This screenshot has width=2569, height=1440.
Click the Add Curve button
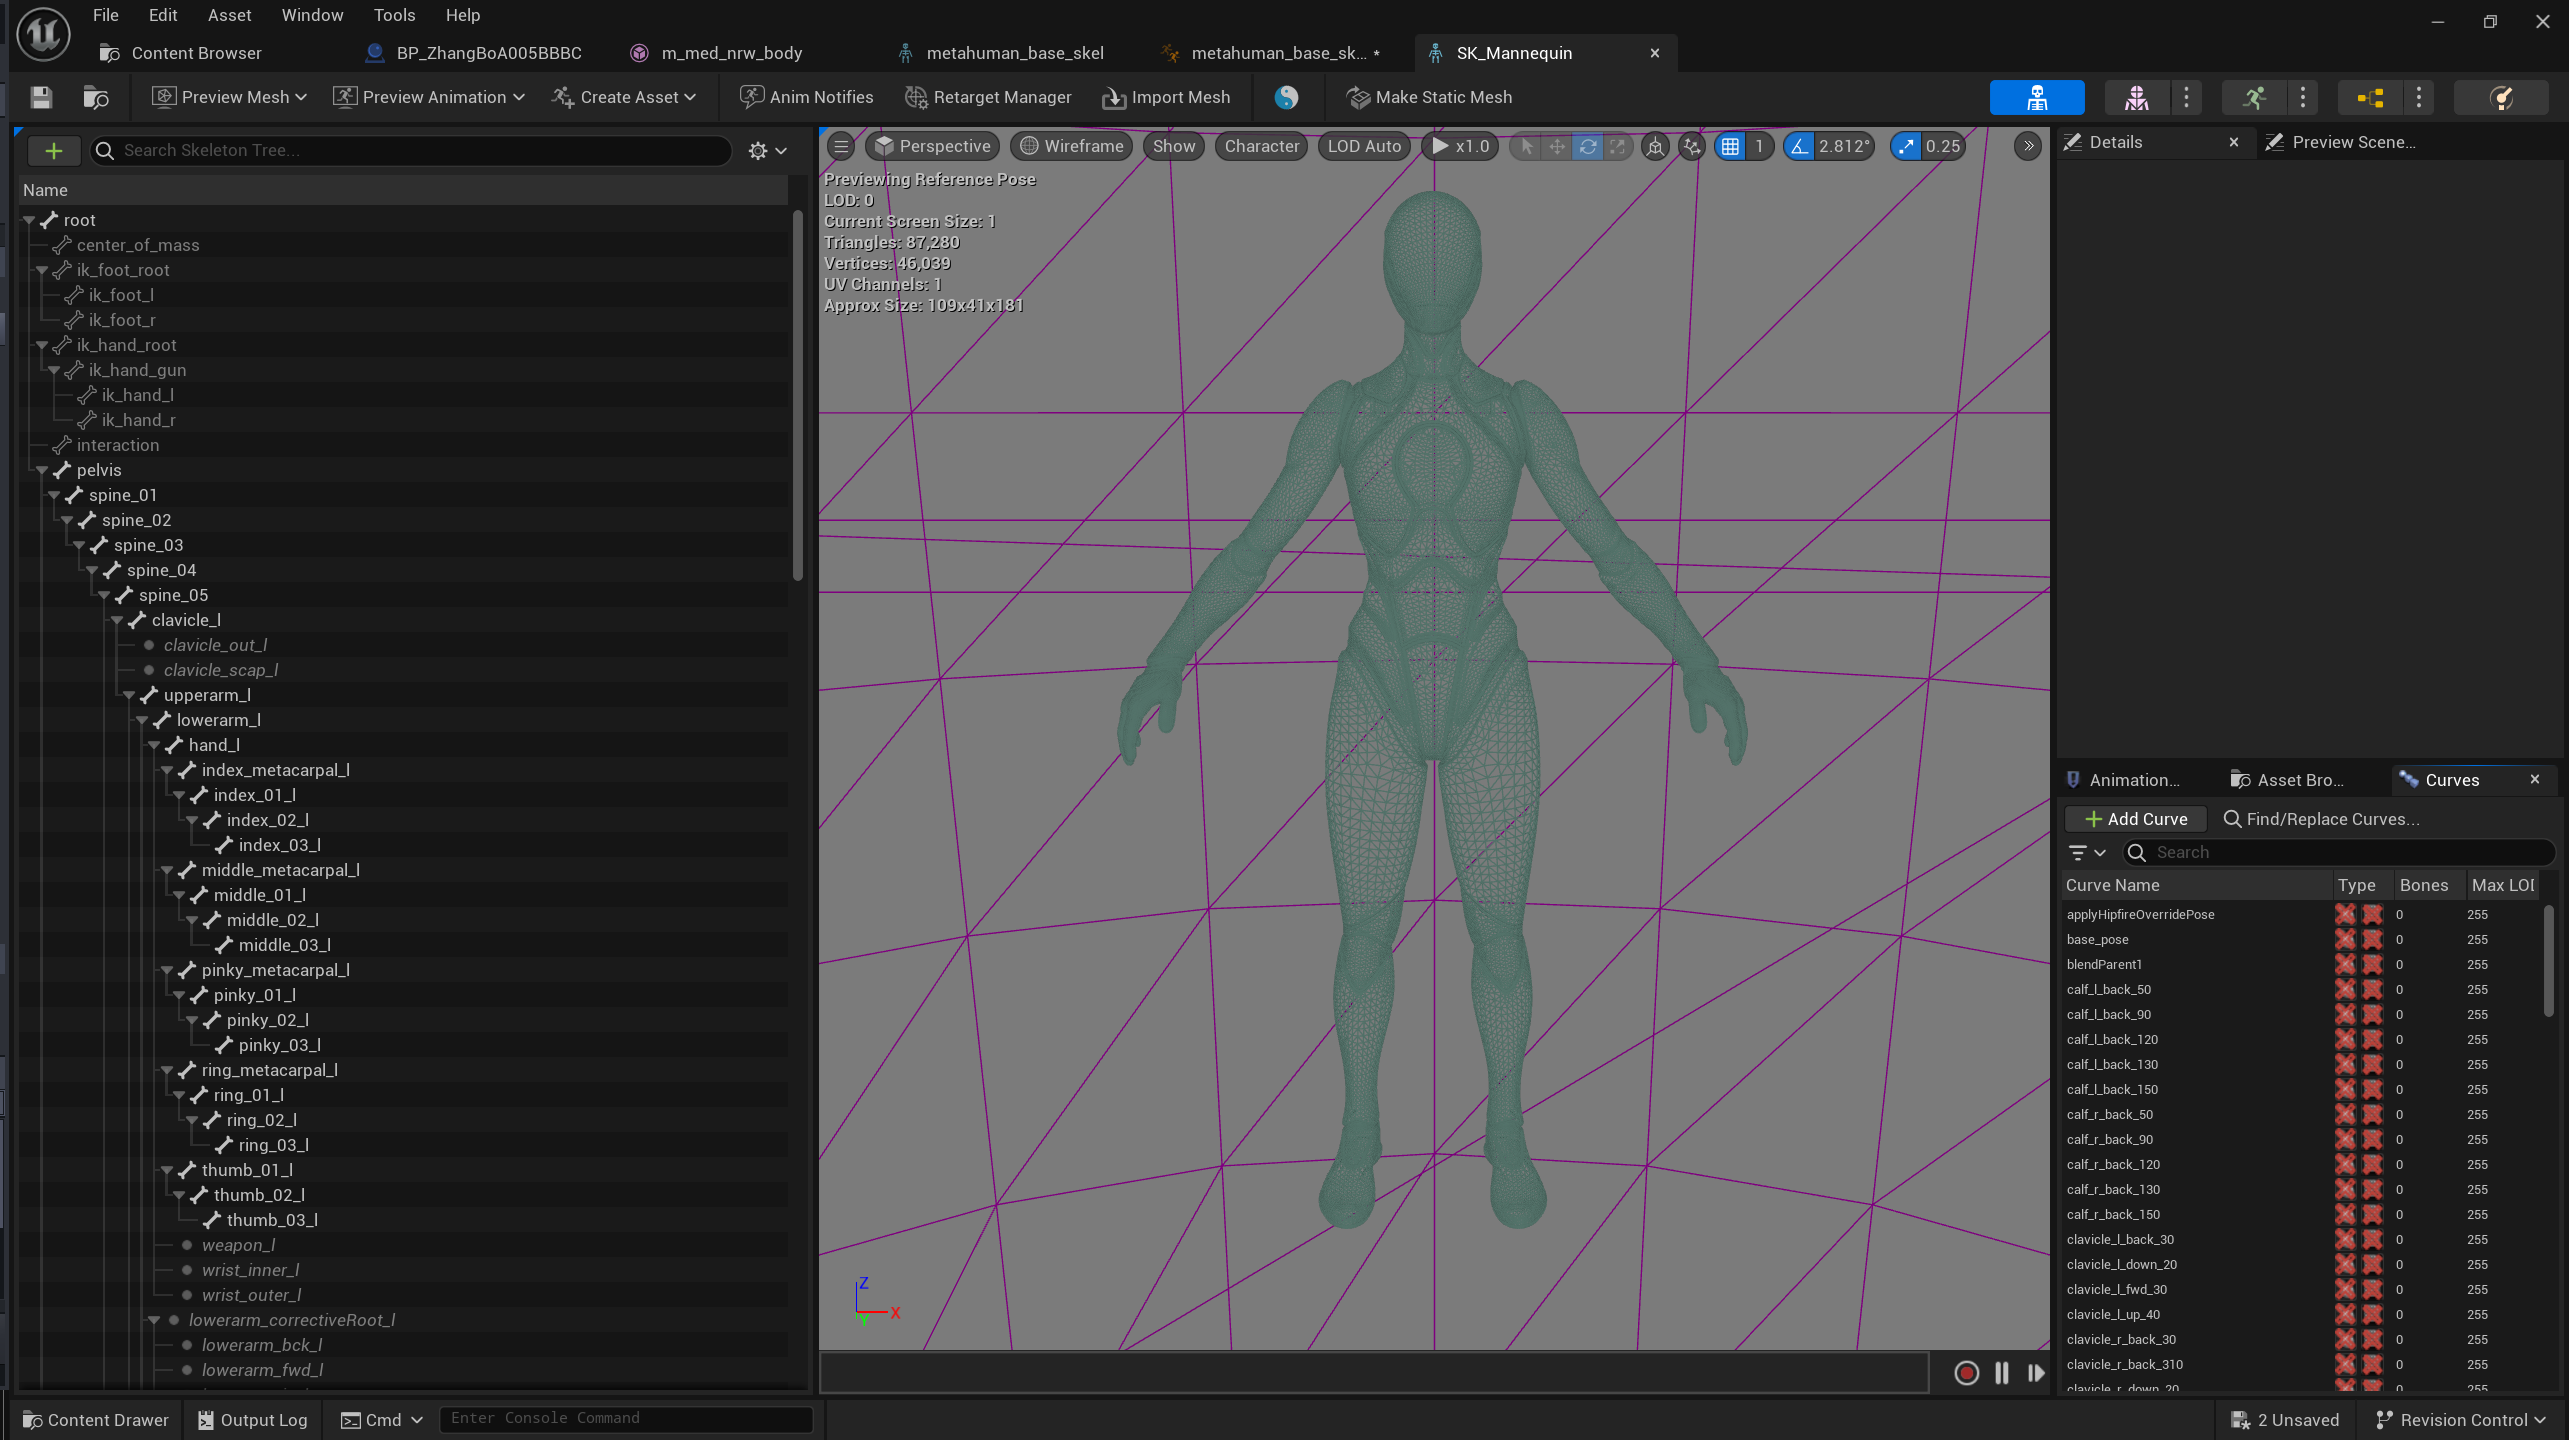[x=2135, y=819]
